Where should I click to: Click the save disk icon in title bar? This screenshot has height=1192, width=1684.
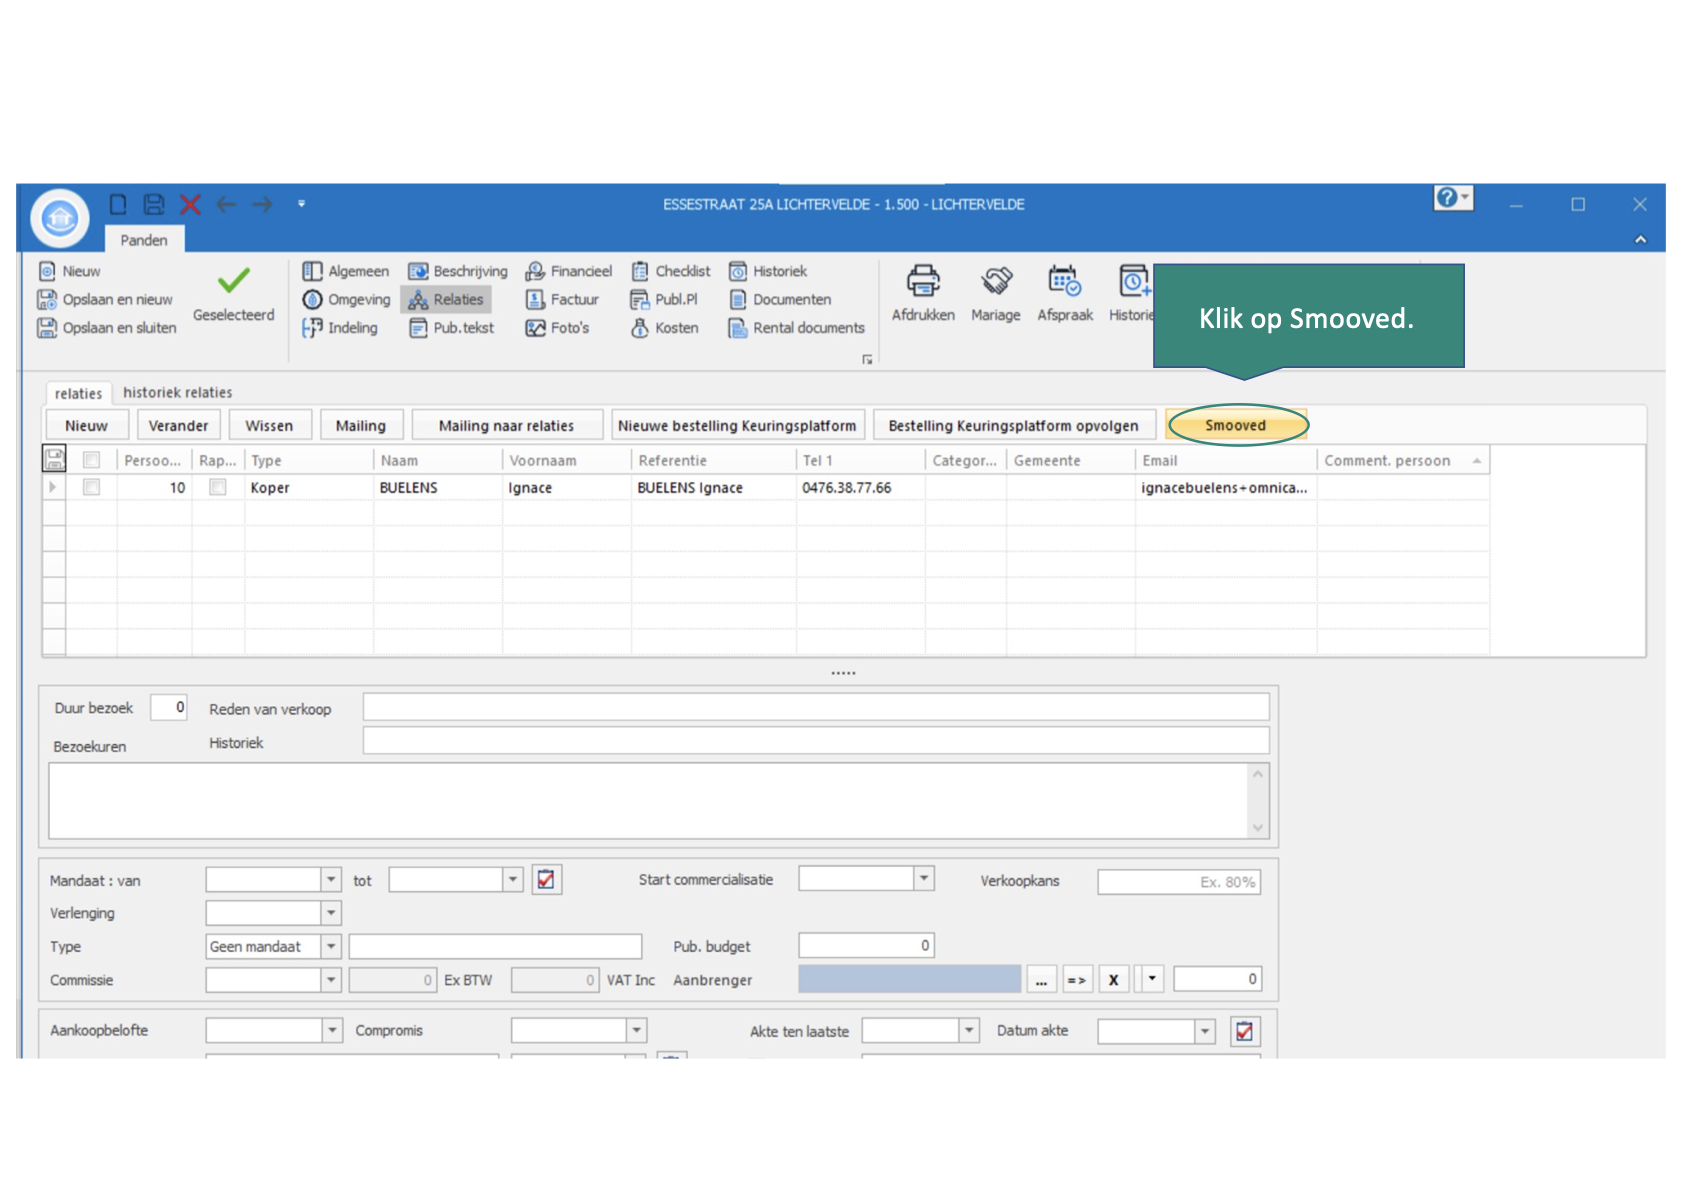pos(154,204)
